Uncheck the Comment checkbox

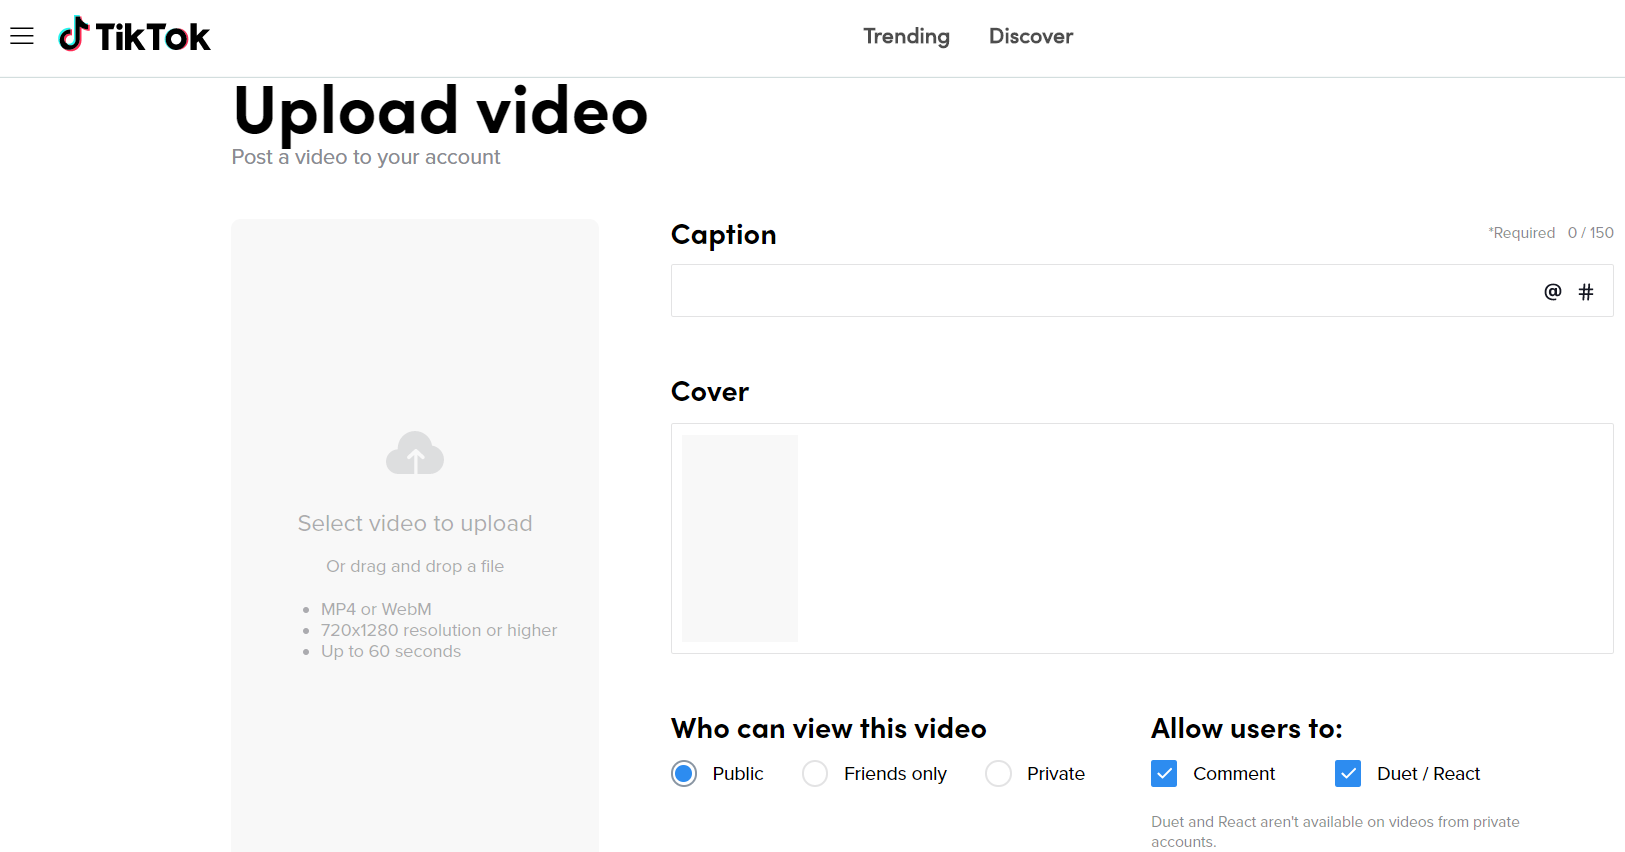coord(1164,774)
